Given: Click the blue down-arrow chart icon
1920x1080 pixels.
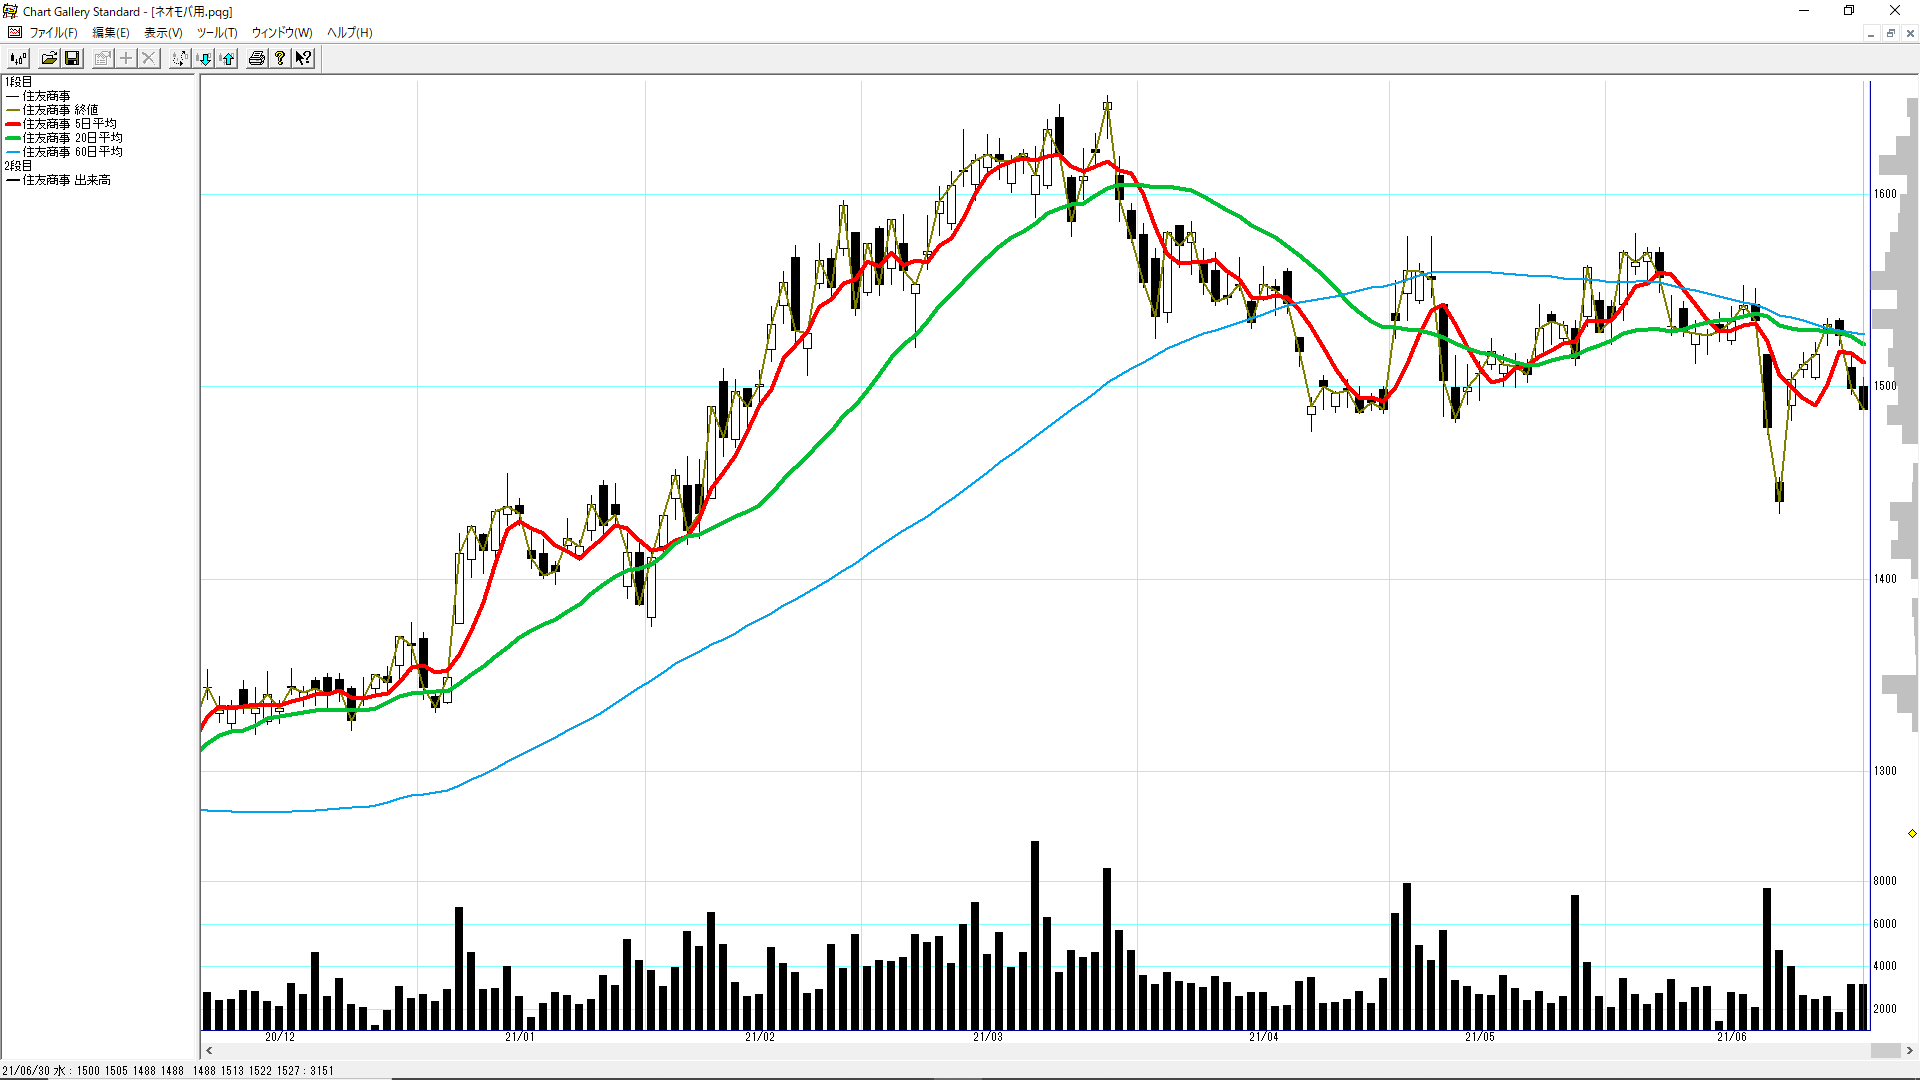Looking at the screenshot, I should pyautogui.click(x=204, y=58).
